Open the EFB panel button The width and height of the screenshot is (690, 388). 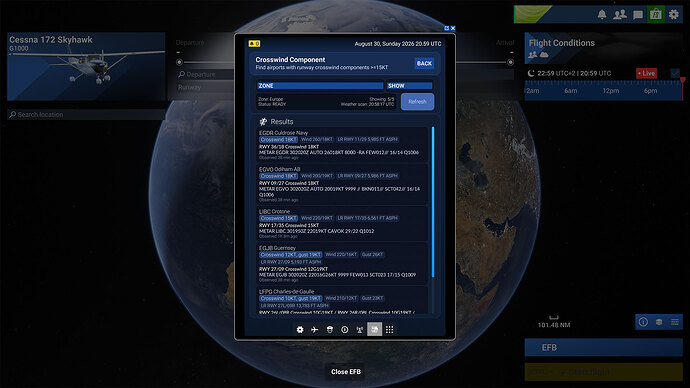tap(603, 348)
